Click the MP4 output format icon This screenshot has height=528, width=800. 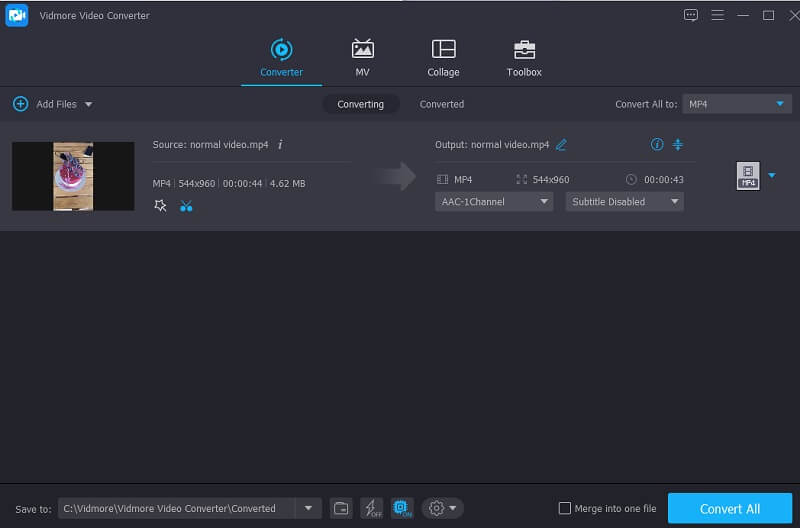(x=747, y=176)
